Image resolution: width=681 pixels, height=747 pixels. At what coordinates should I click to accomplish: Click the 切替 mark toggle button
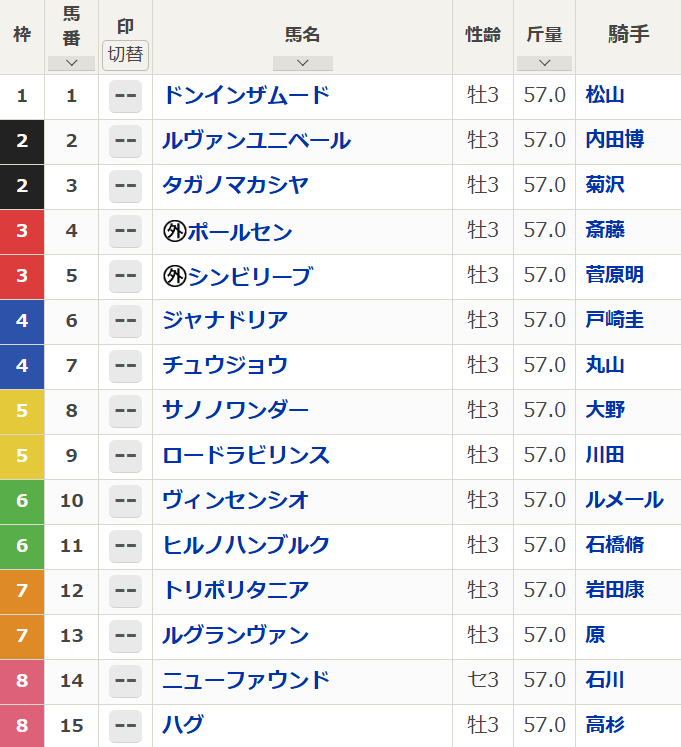pyautogui.click(x=125, y=54)
